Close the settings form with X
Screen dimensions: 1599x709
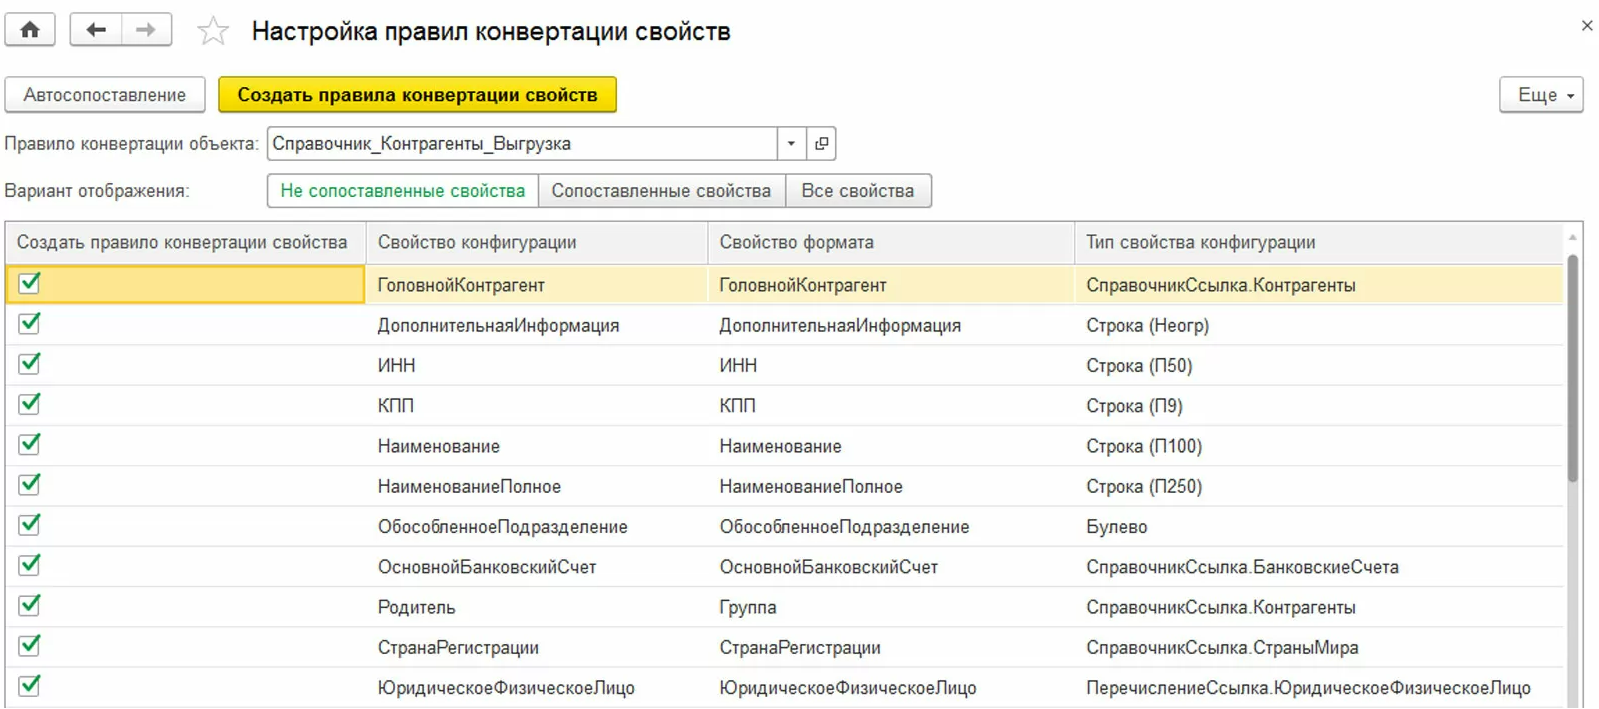[x=1586, y=26]
